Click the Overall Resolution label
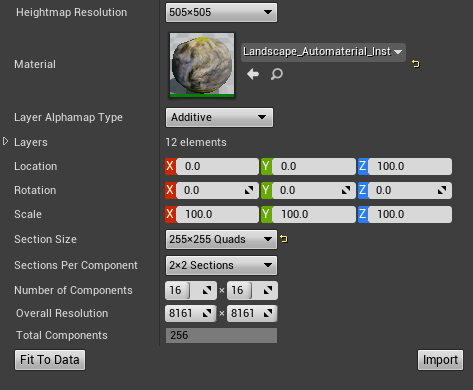The image size is (473, 390). (x=62, y=313)
